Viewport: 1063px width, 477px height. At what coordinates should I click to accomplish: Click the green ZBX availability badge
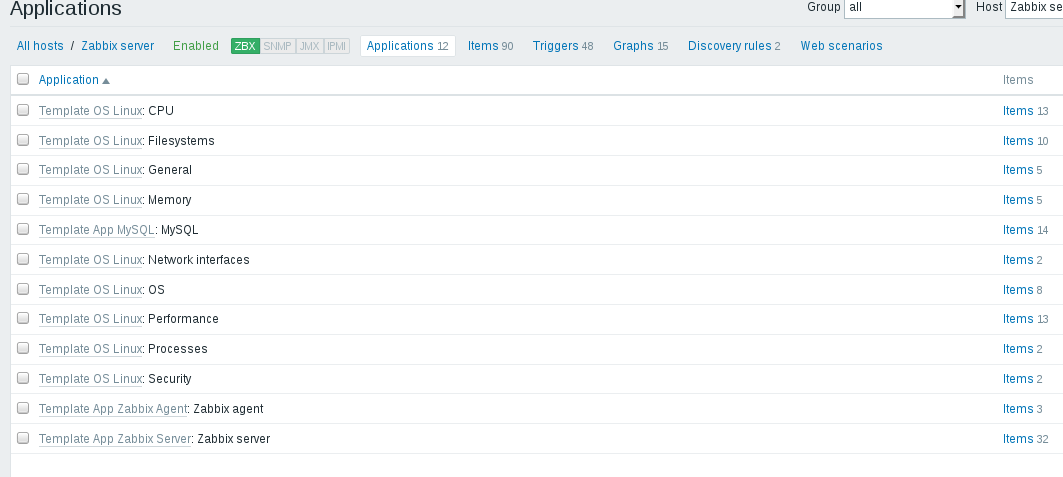click(x=245, y=46)
